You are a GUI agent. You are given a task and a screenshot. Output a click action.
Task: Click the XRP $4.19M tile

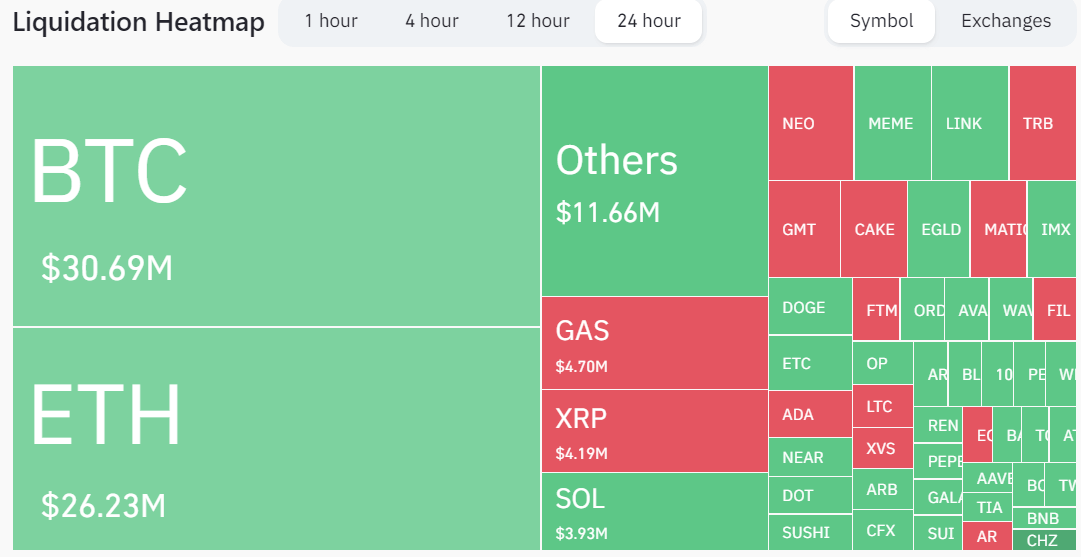654,430
